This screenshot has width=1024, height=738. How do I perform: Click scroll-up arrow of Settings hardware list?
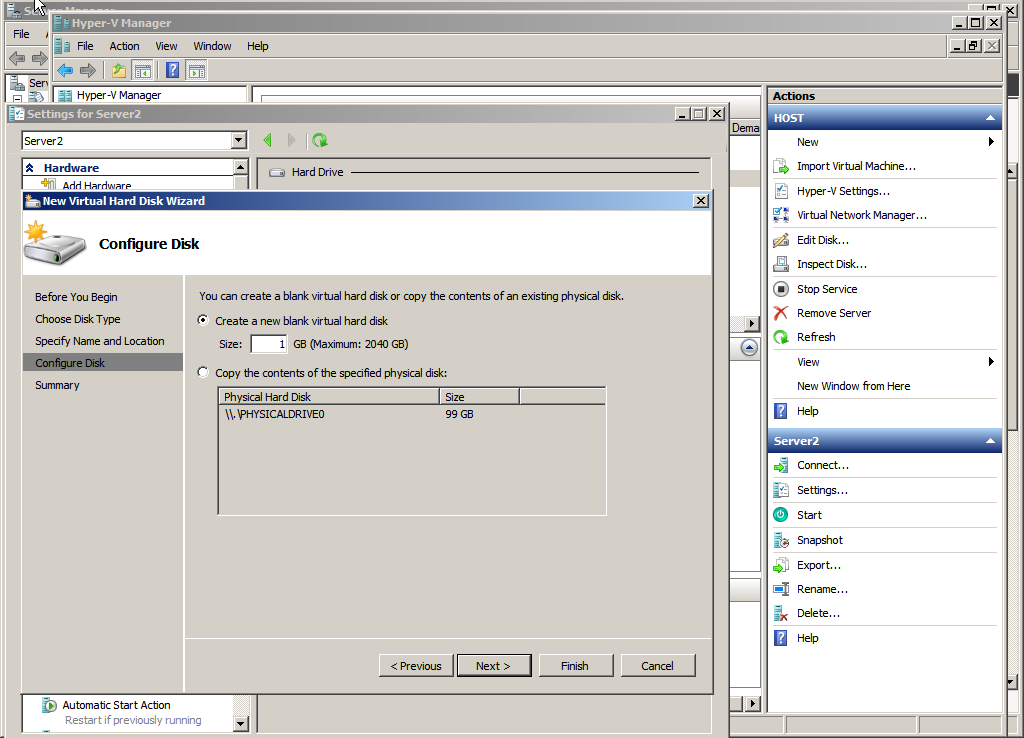[x=240, y=167]
